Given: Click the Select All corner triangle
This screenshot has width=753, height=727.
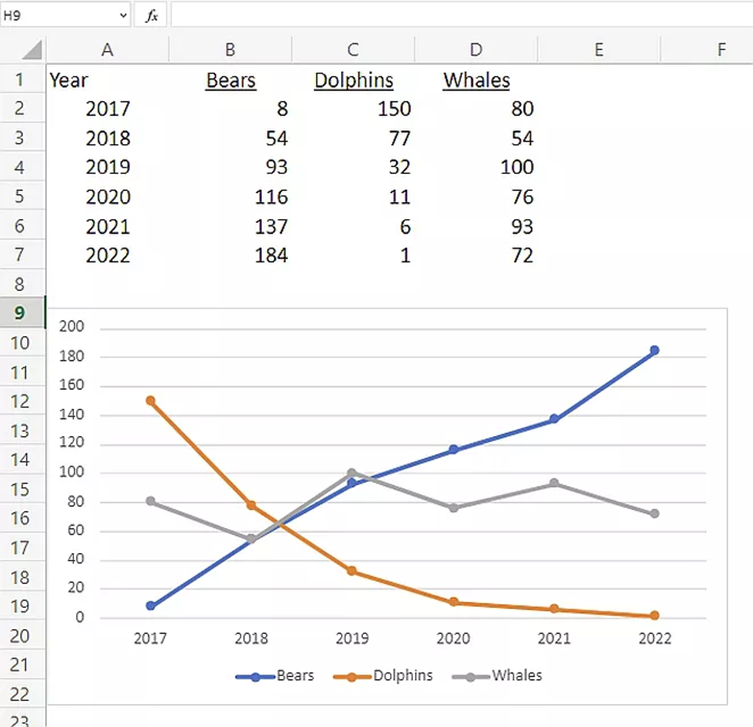Looking at the screenshot, I should (32, 49).
